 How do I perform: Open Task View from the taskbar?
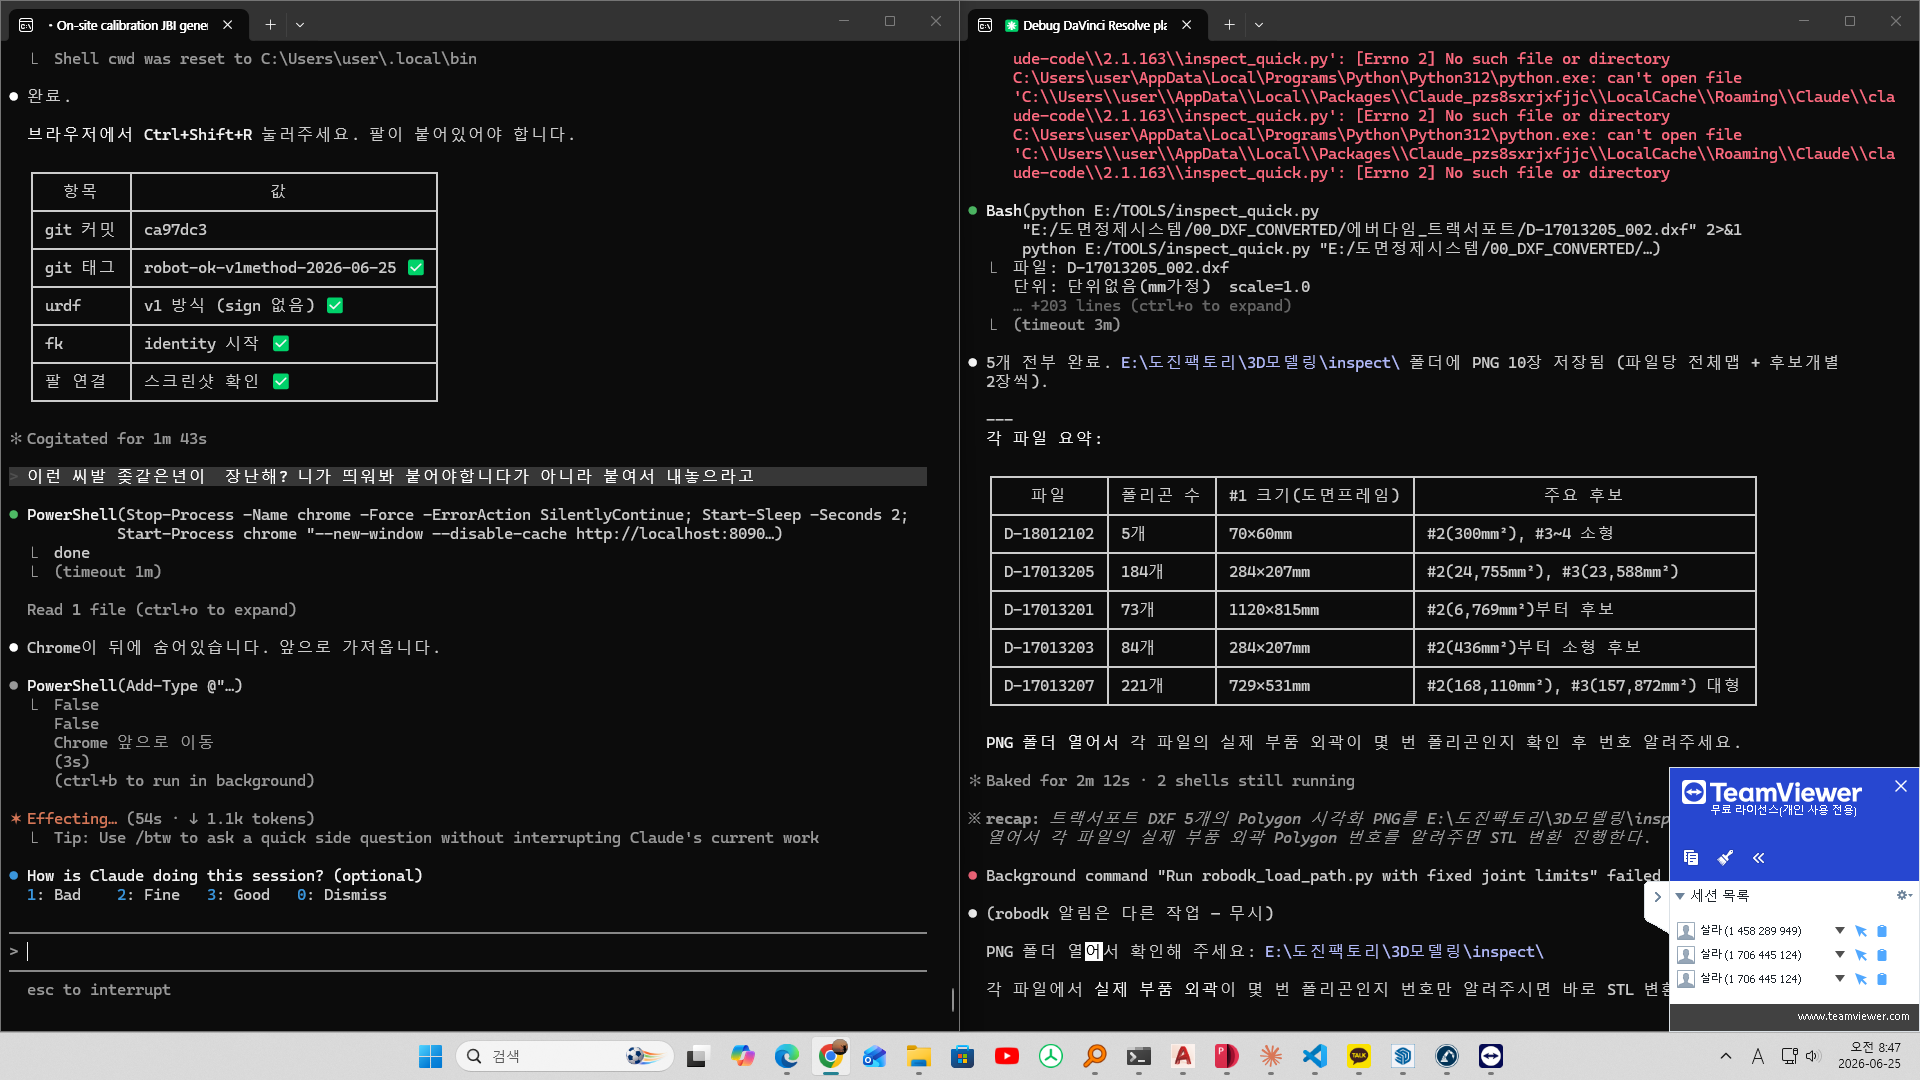[x=698, y=1056]
